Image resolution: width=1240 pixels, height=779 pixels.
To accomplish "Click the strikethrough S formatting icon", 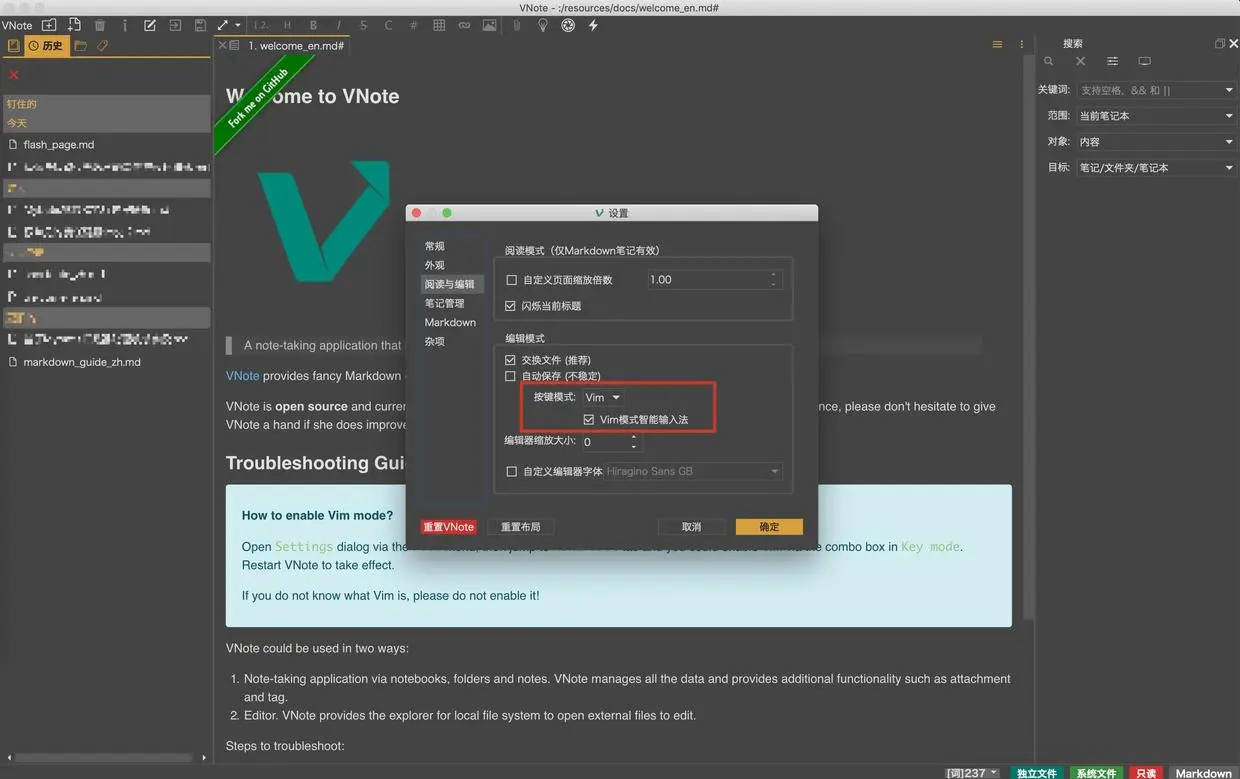I will pos(363,25).
